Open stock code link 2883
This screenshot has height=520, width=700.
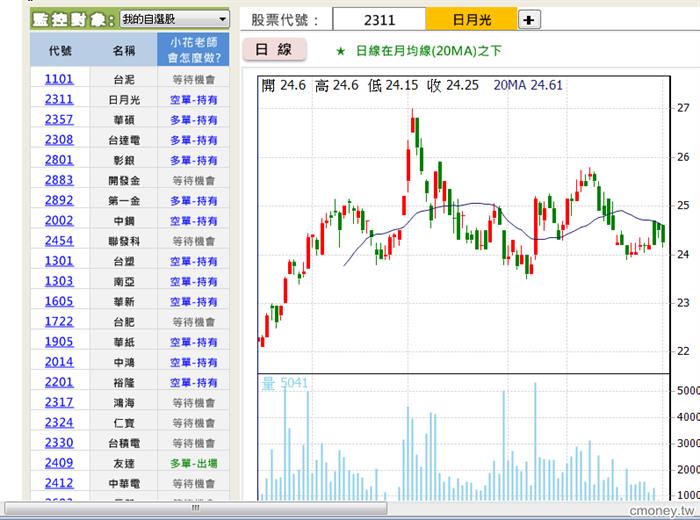(59, 180)
